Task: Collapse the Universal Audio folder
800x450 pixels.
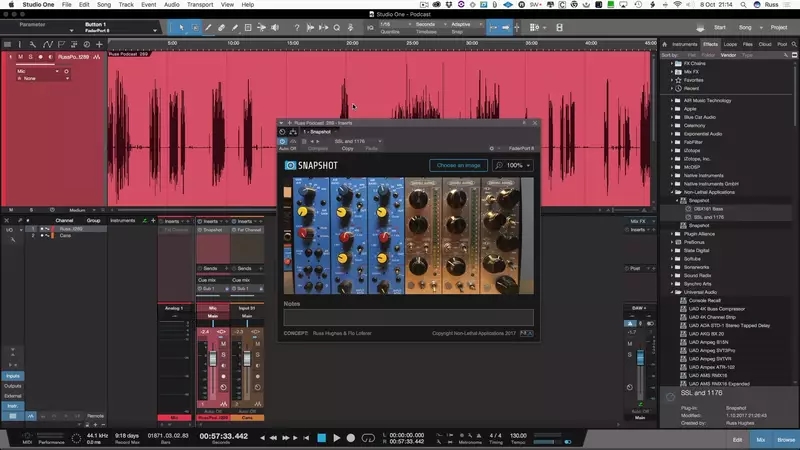Action: pyautogui.click(x=672, y=292)
